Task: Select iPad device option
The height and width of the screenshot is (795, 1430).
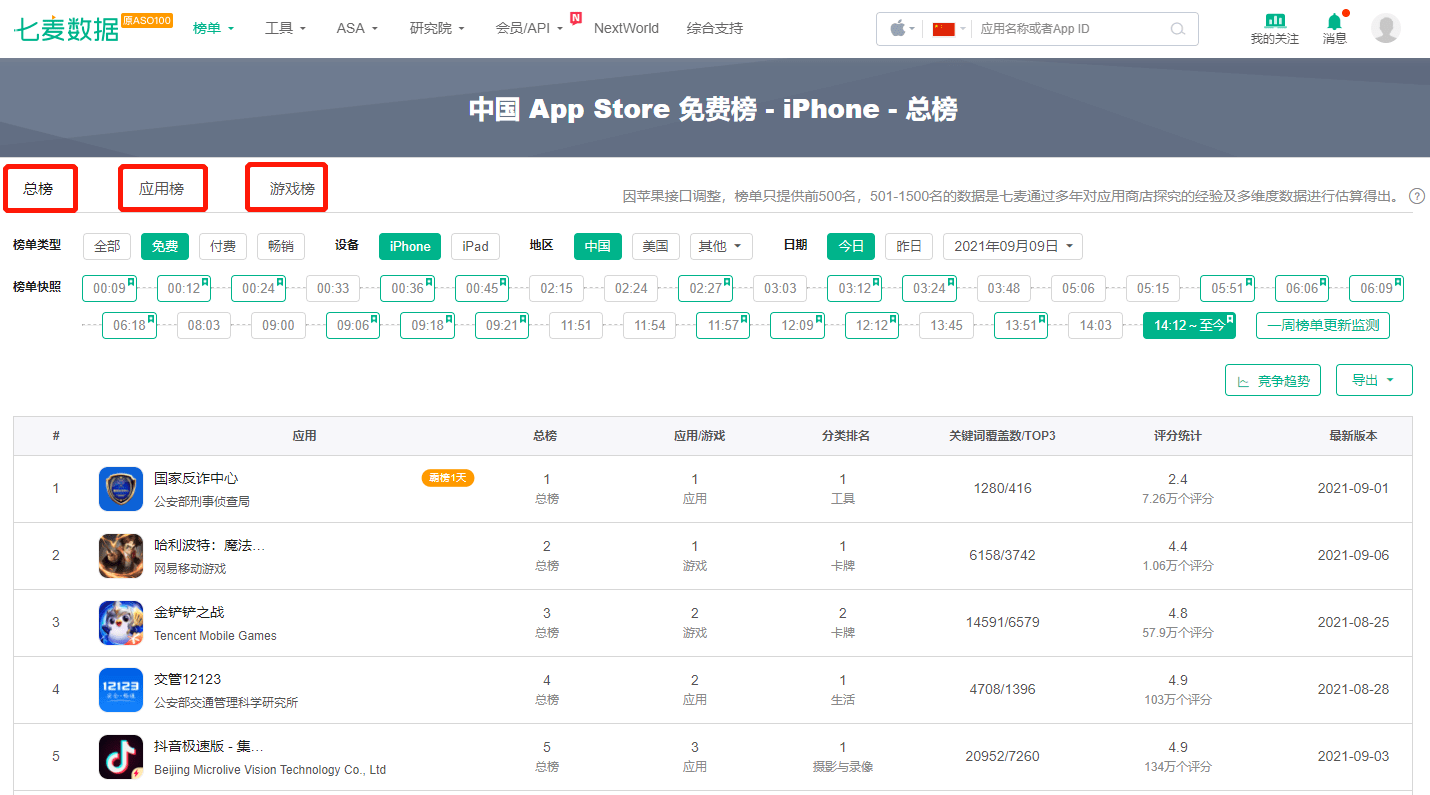Action: click(475, 246)
